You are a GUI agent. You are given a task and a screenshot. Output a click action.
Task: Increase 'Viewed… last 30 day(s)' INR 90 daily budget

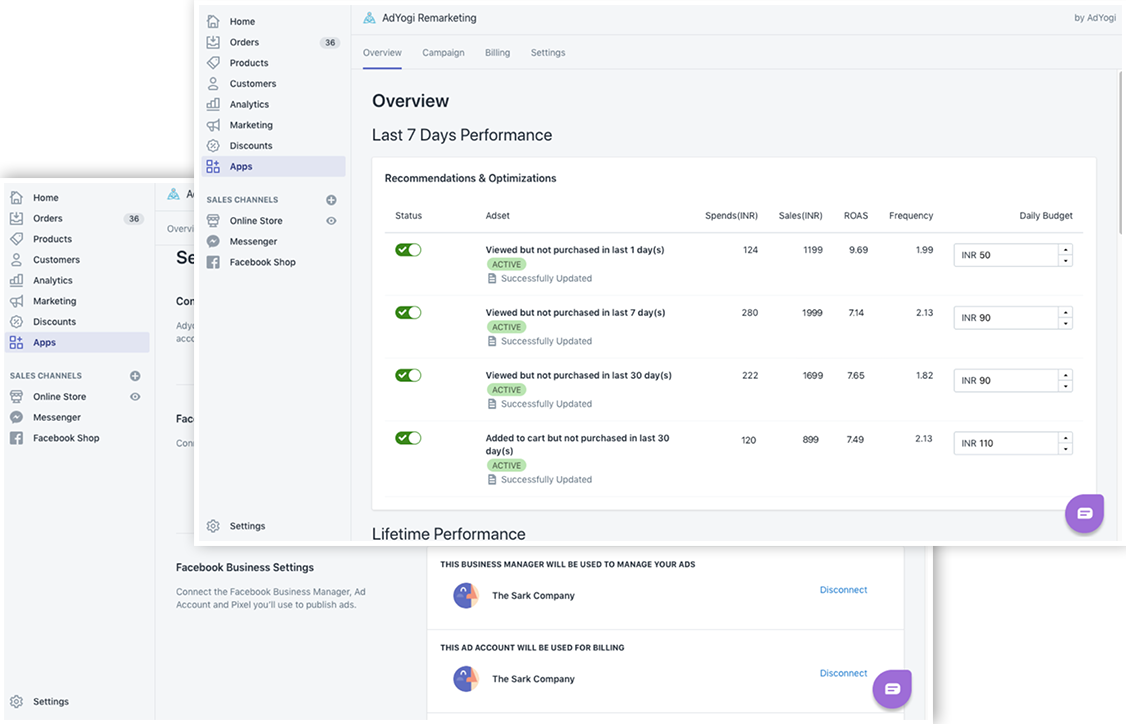(1066, 375)
